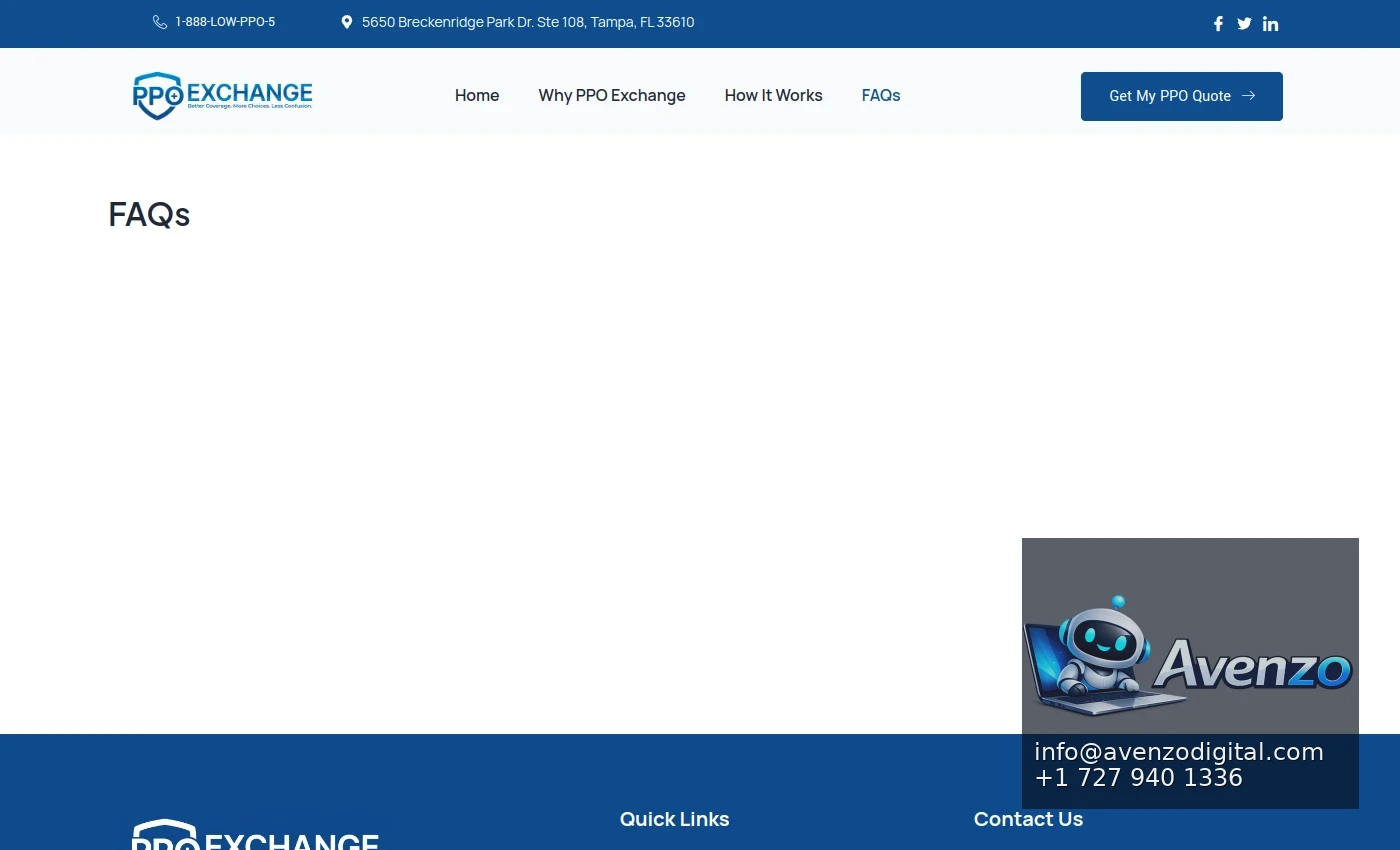Open the LinkedIn social icon

click(1270, 24)
